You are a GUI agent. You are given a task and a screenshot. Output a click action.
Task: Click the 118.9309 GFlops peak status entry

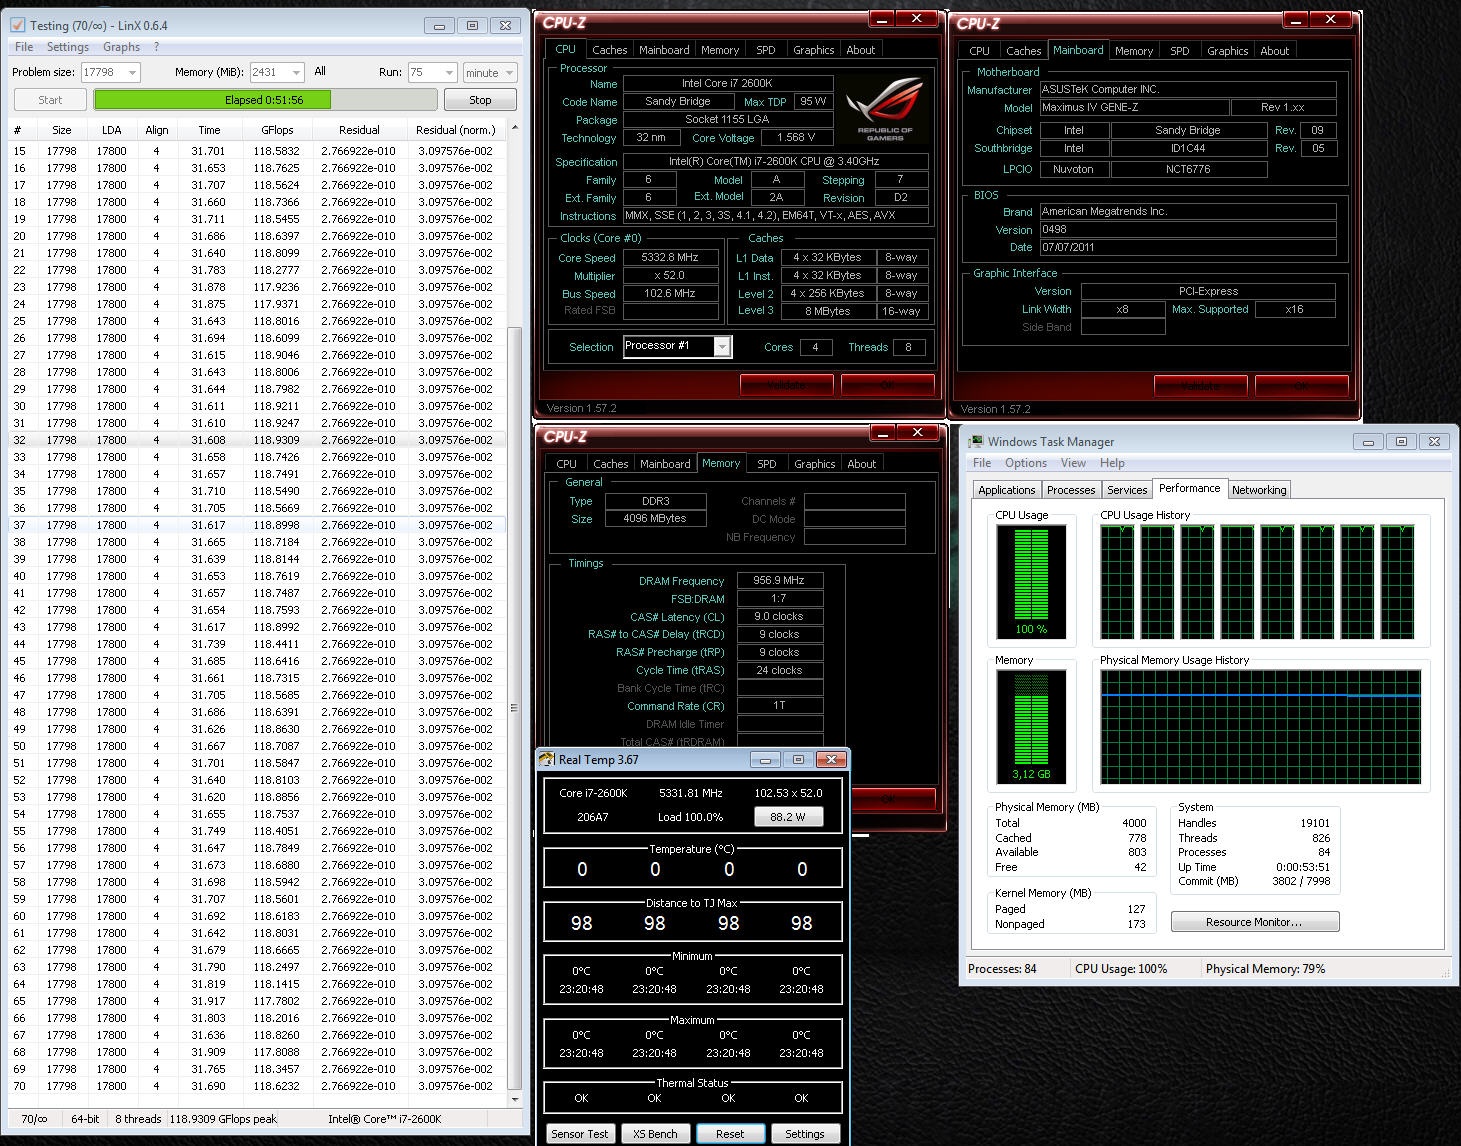click(x=223, y=1119)
